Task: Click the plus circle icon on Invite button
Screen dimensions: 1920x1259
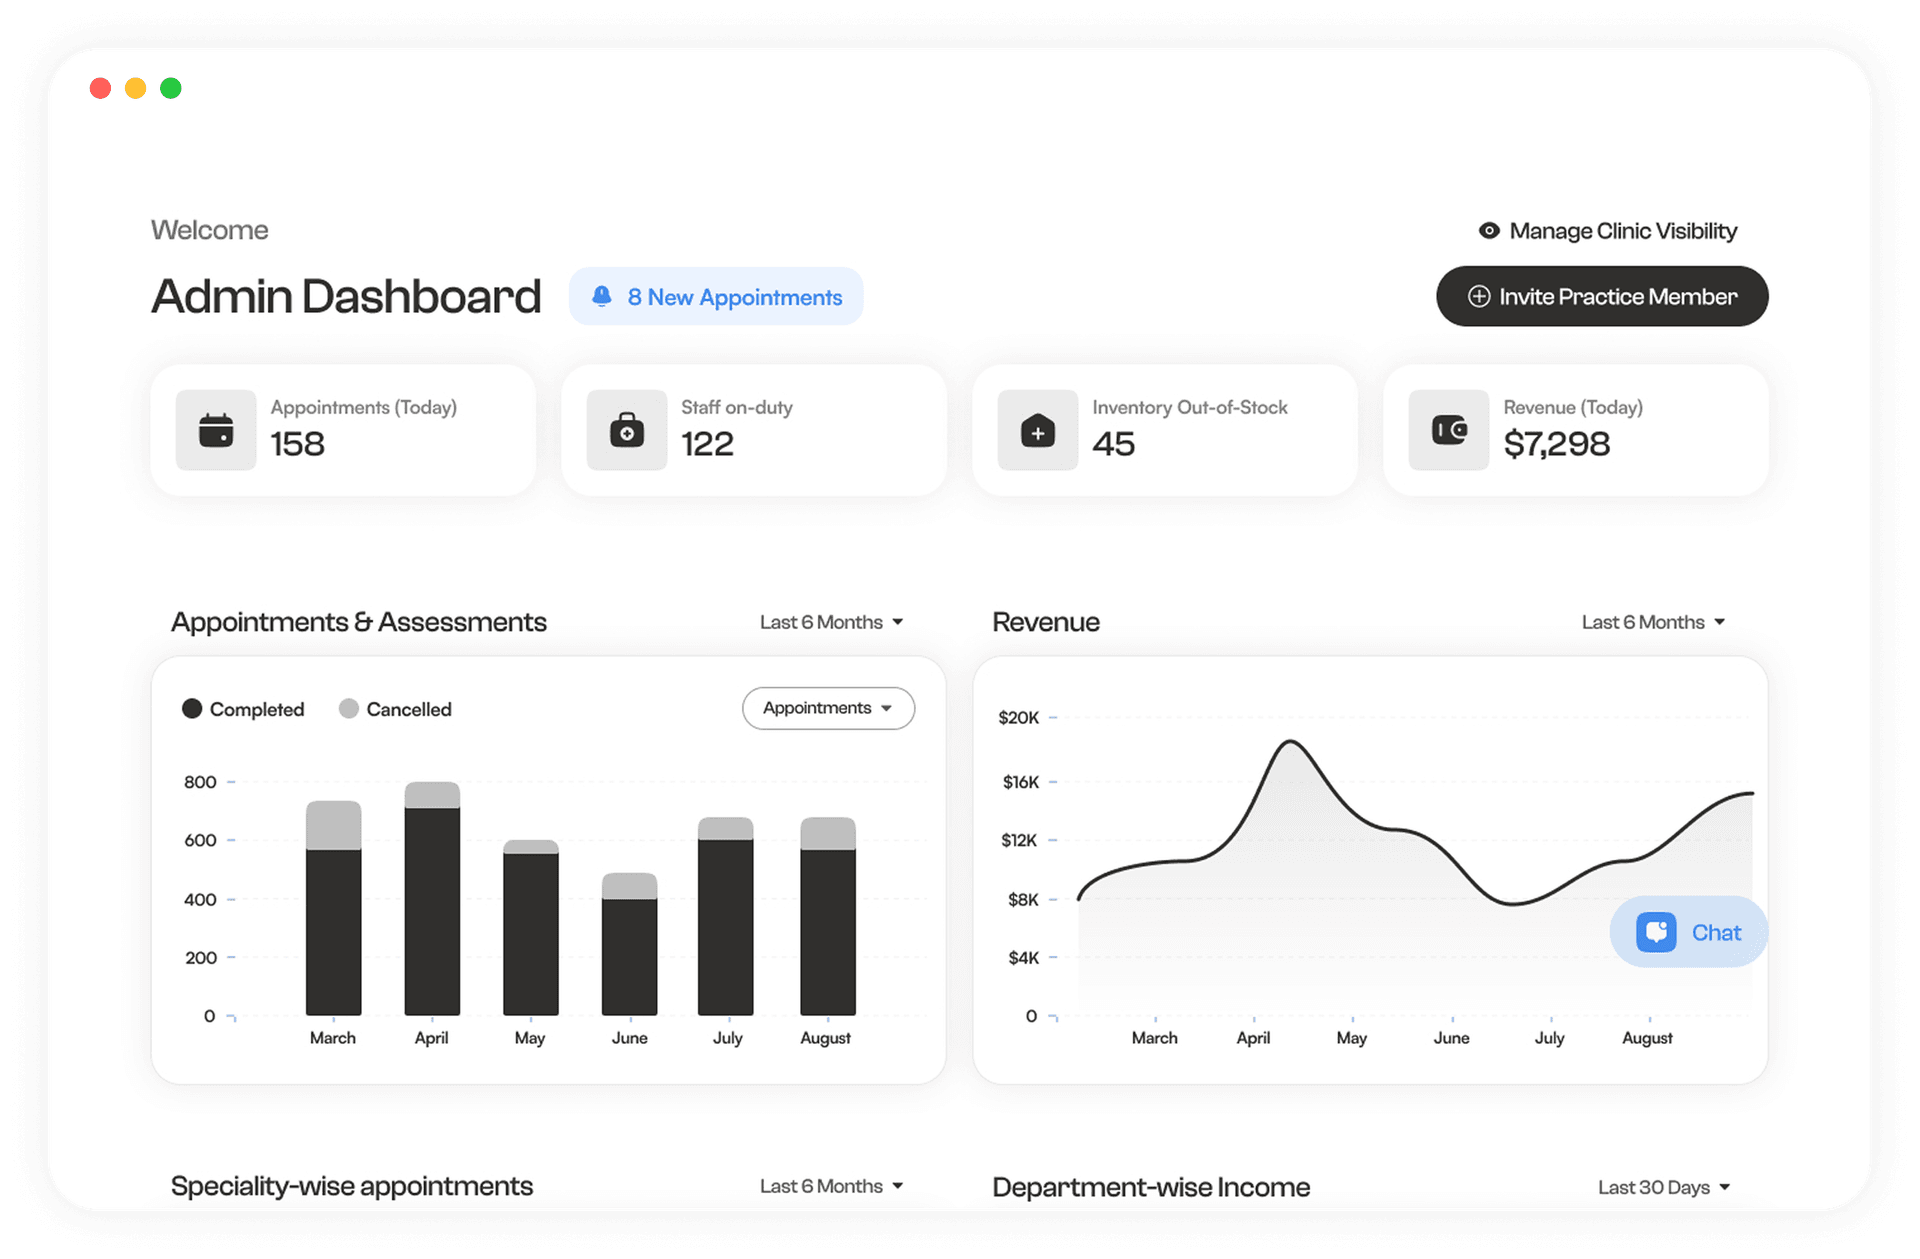Action: click(x=1479, y=297)
